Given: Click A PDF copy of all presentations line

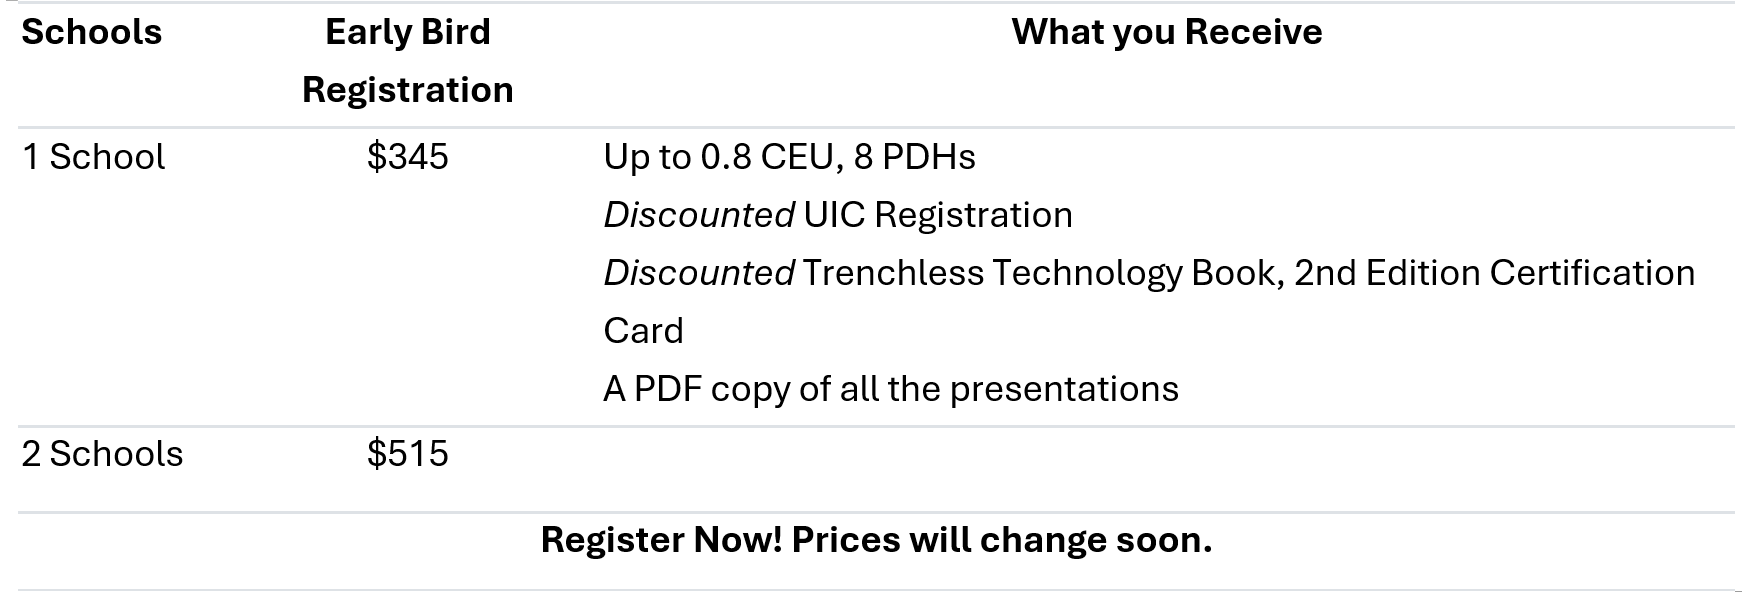Looking at the screenshot, I should coord(891,389).
